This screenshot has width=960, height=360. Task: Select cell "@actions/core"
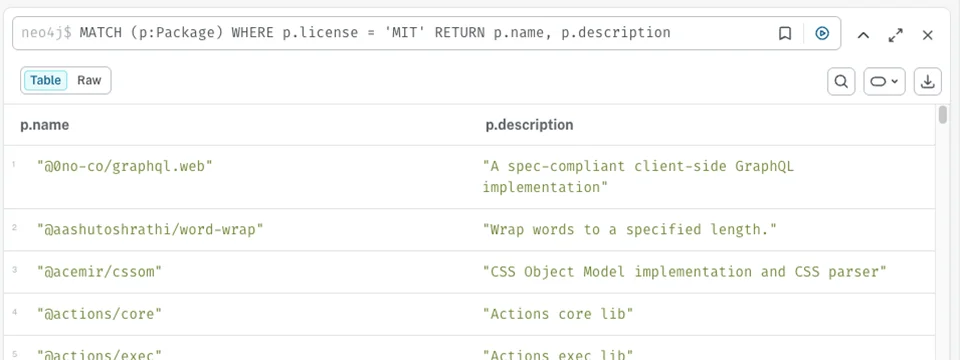click(99, 314)
